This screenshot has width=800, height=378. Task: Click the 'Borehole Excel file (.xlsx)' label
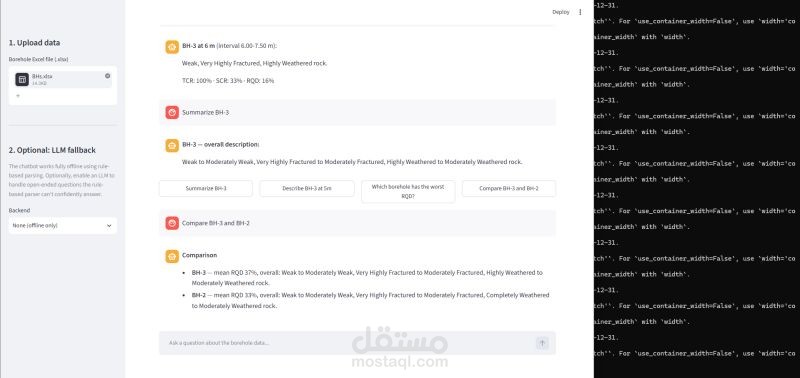pyautogui.click(x=38, y=60)
